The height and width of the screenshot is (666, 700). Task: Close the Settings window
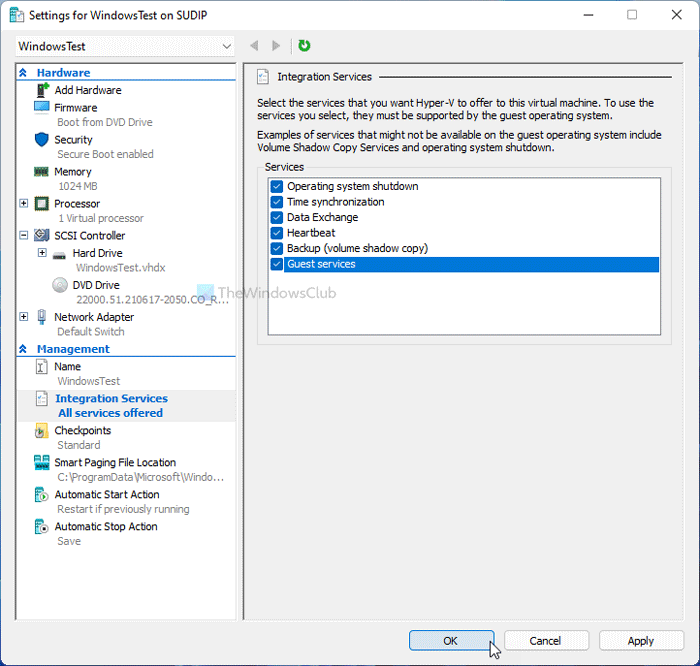click(676, 15)
